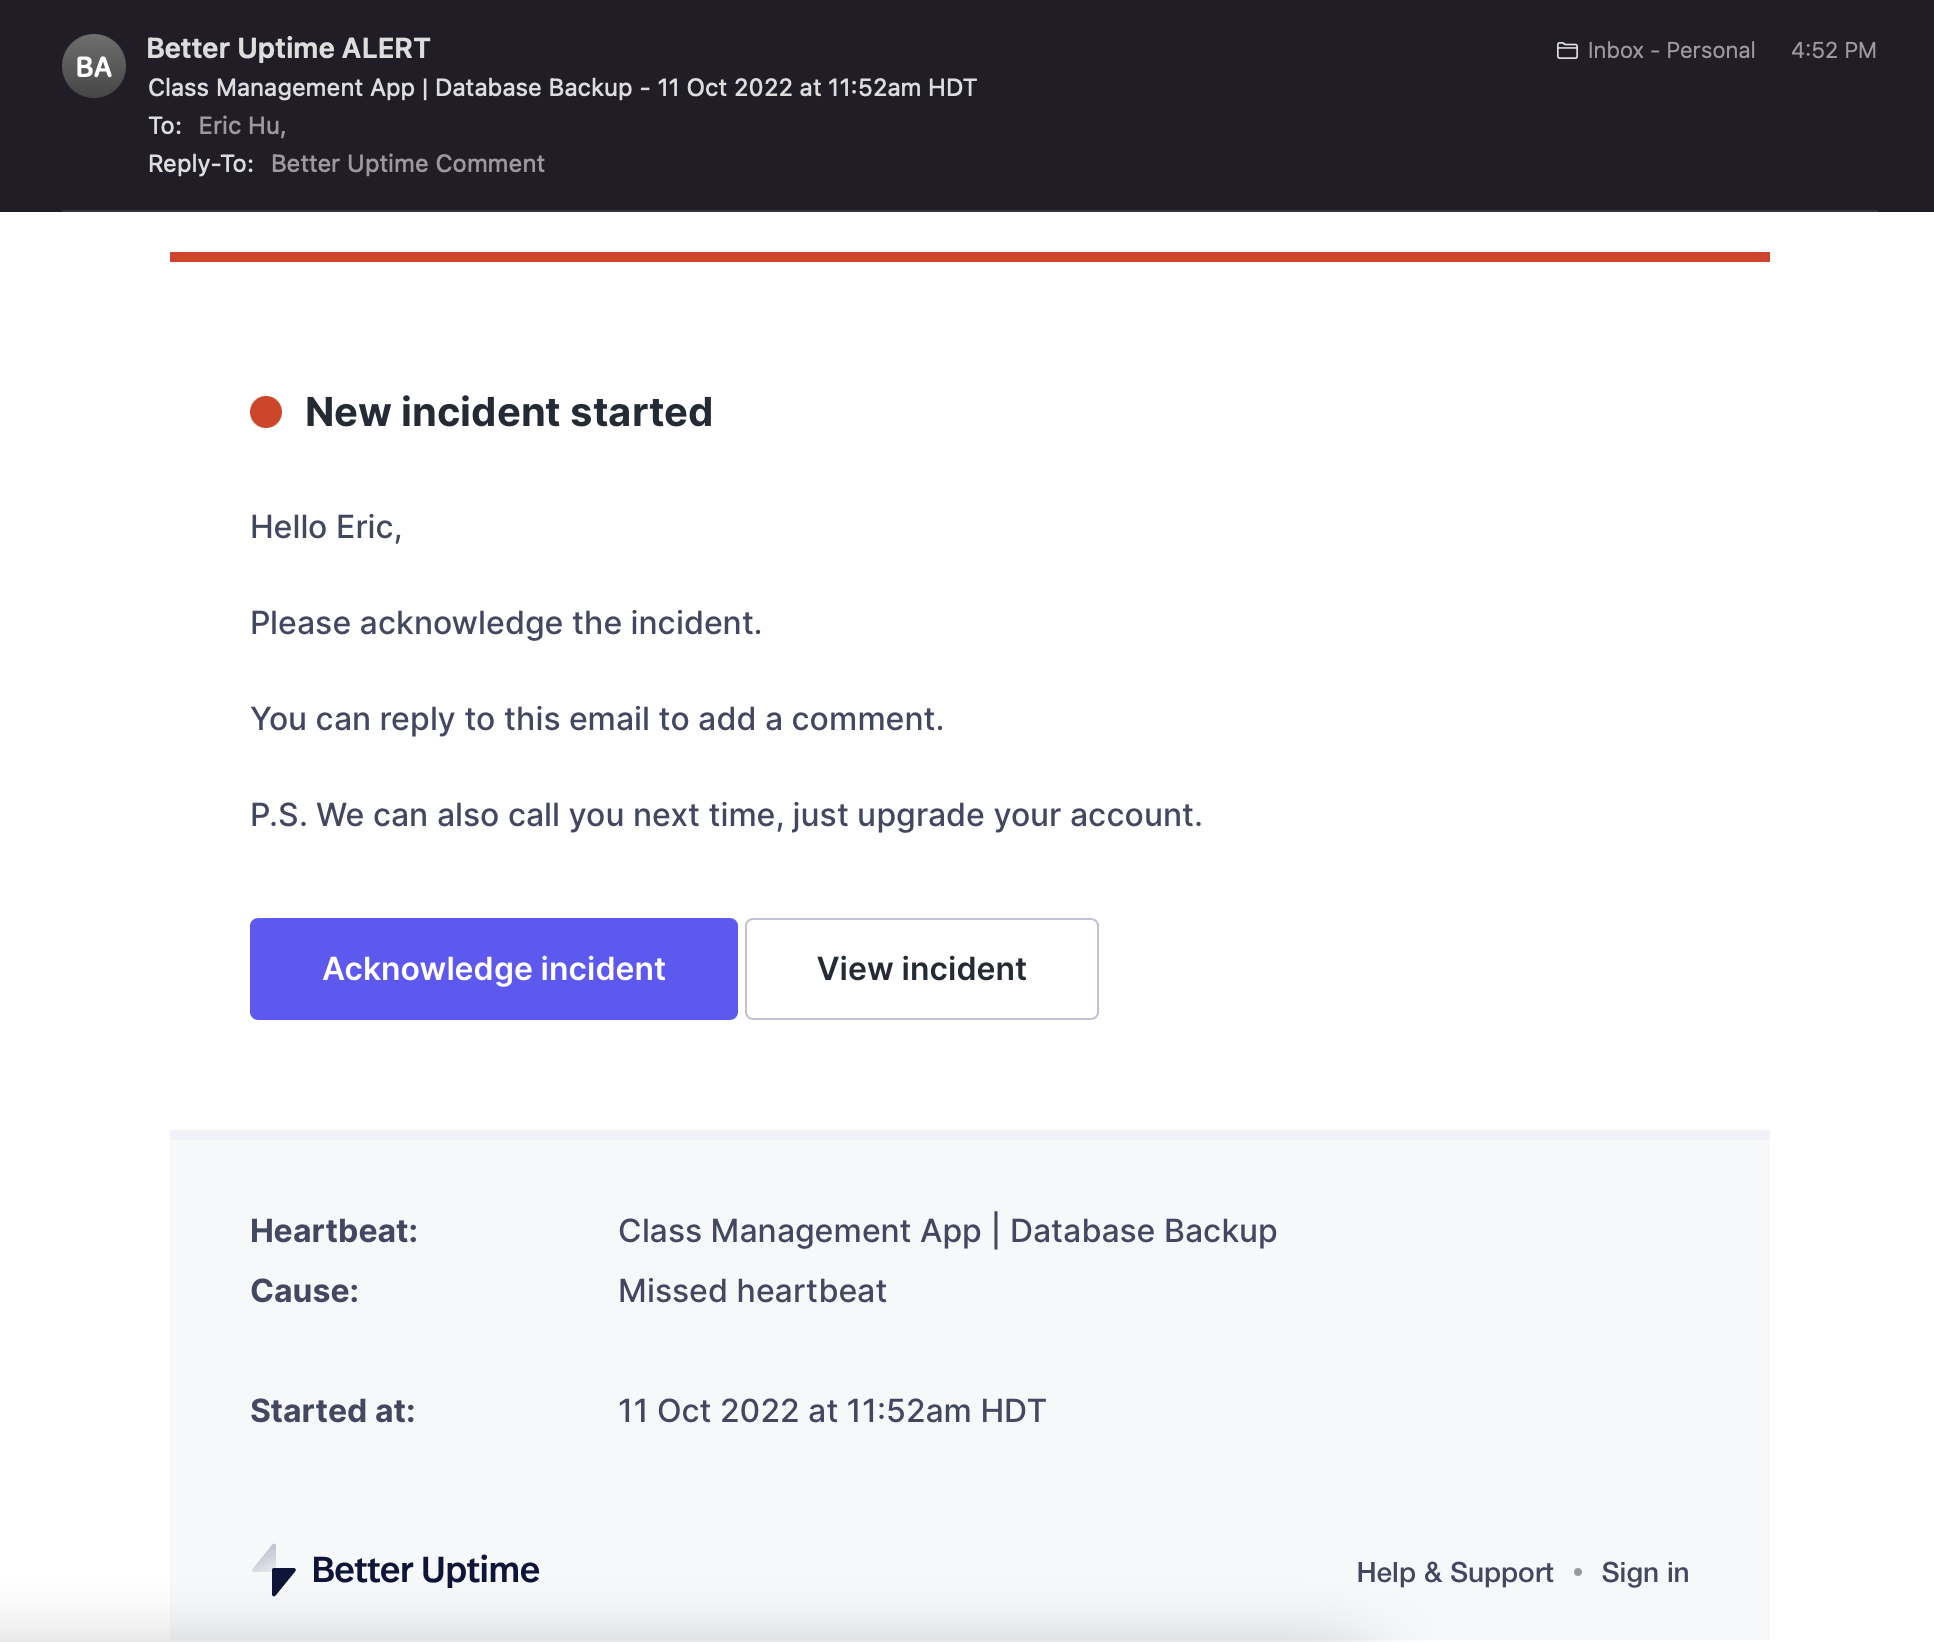Click the Better Uptime footer brand text
Viewport: 1934px width, 1642px height.
pyautogui.click(x=425, y=1570)
